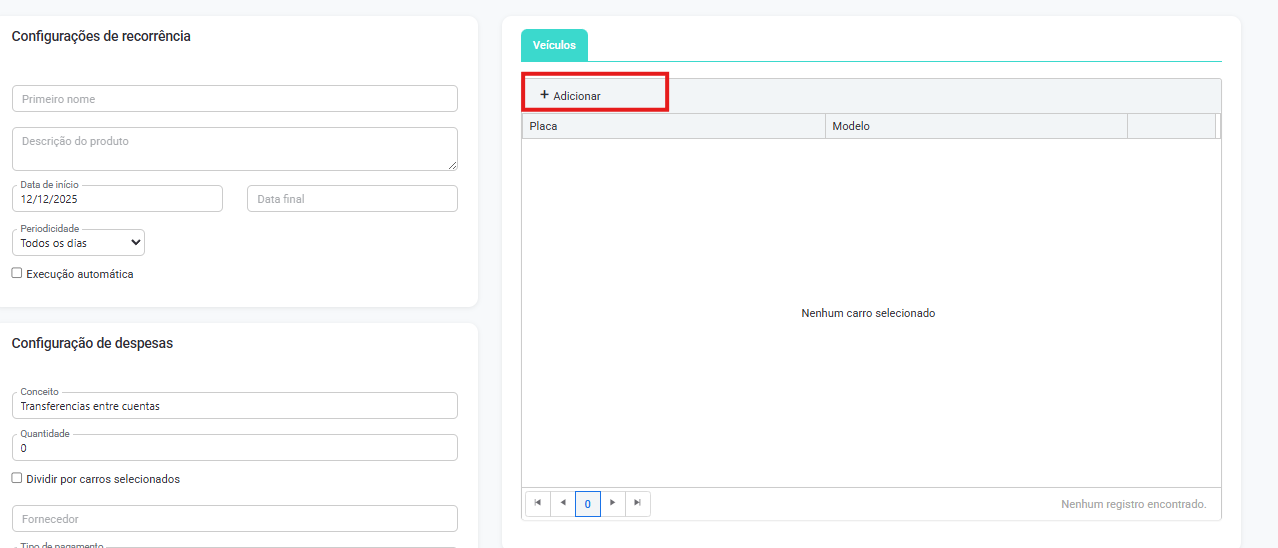Switch to the Veículos tab

tap(554, 45)
